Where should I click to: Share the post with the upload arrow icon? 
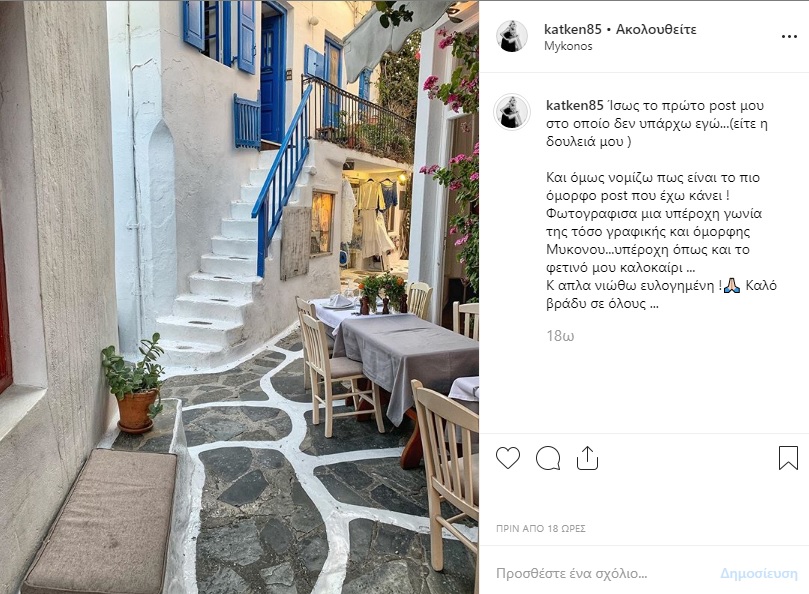point(587,458)
